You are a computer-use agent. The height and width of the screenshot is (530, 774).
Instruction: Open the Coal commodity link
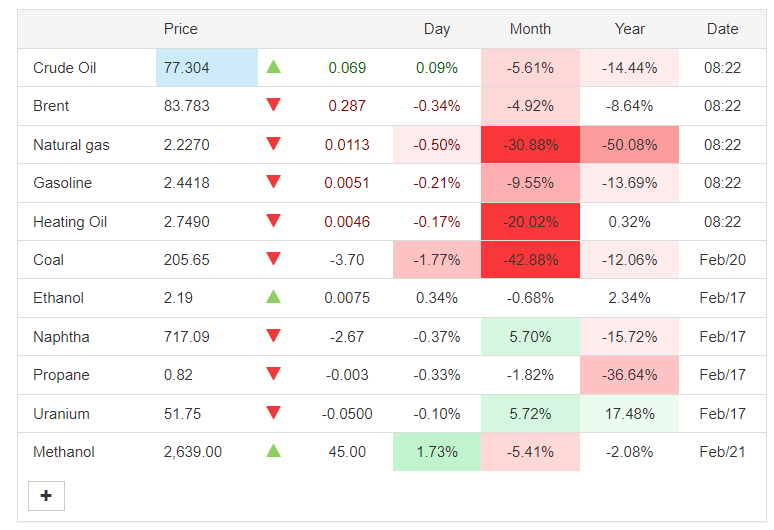(x=48, y=260)
